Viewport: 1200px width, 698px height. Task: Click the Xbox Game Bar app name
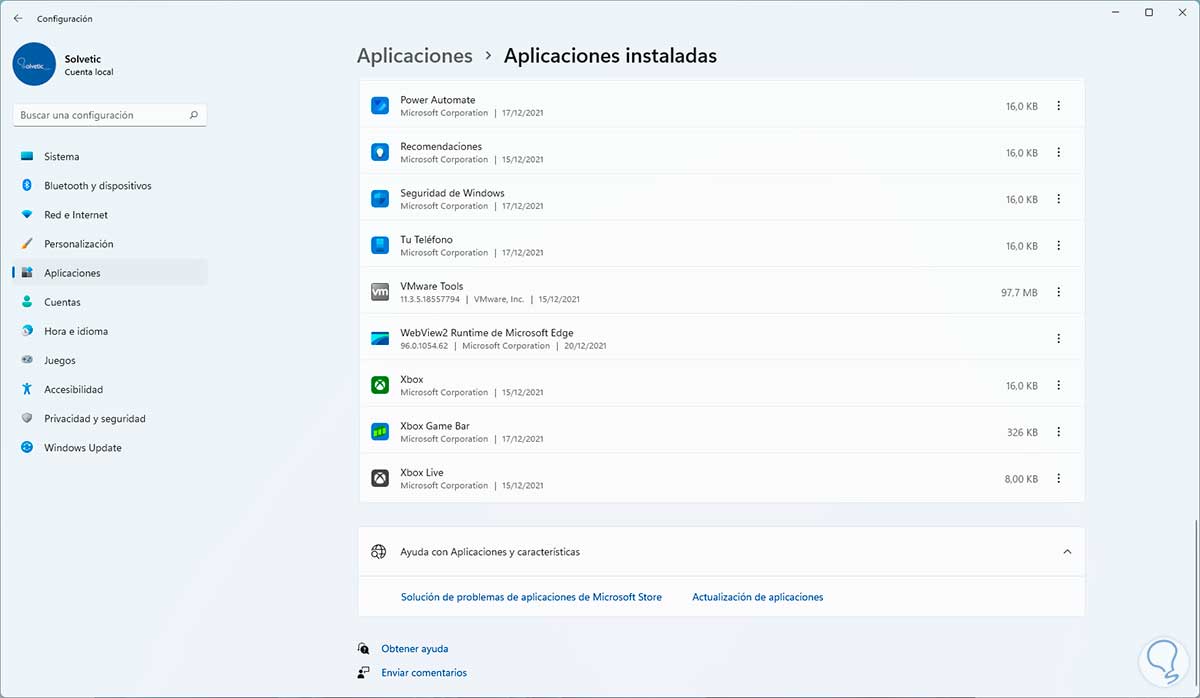pyautogui.click(x=435, y=426)
